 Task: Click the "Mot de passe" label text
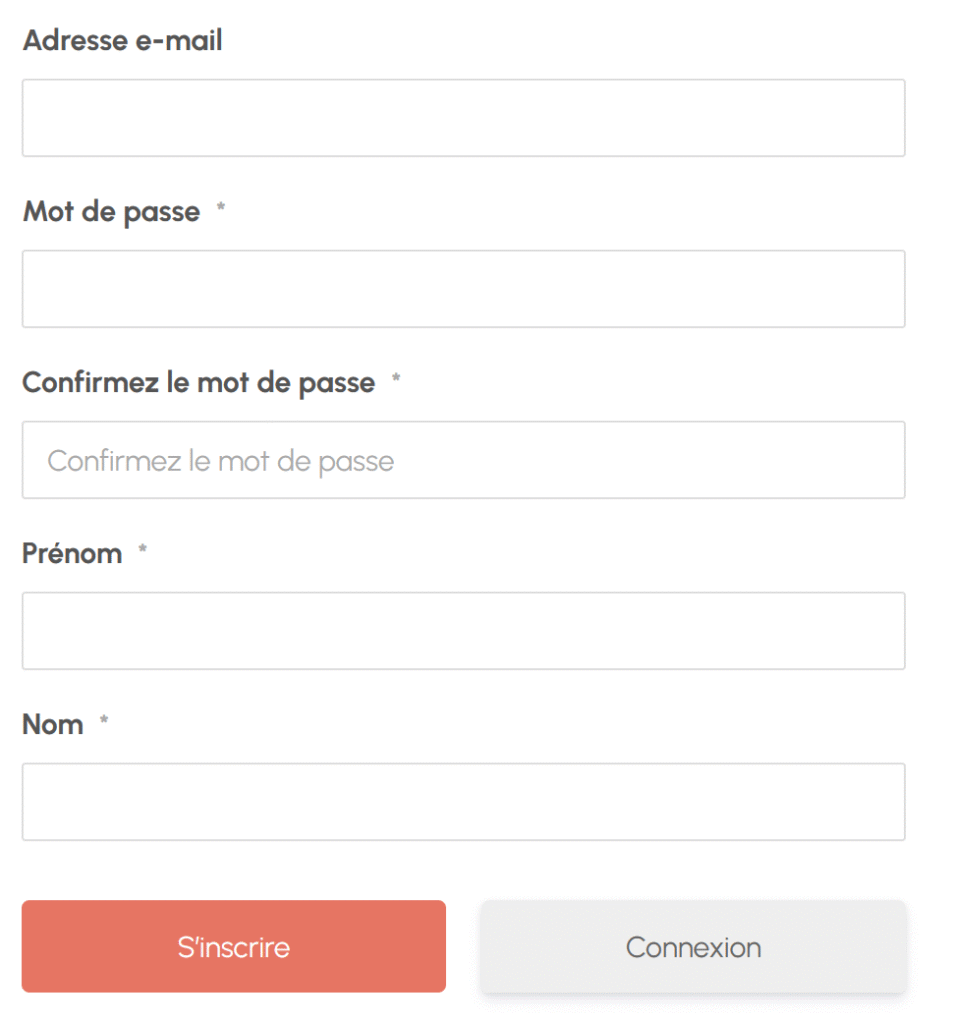[111, 212]
